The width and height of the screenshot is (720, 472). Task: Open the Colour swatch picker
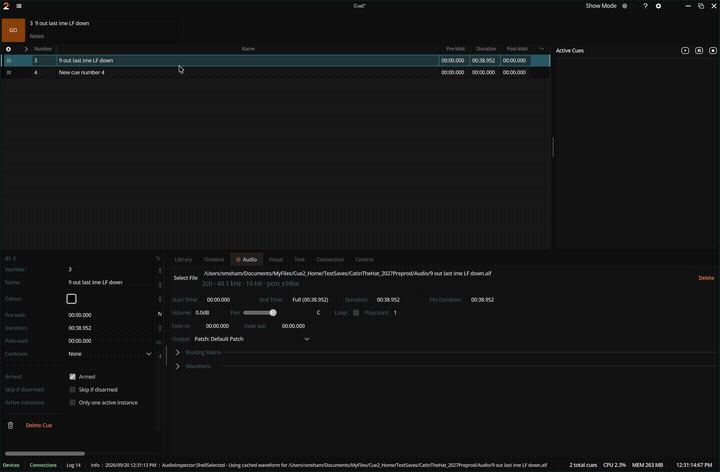point(71,299)
